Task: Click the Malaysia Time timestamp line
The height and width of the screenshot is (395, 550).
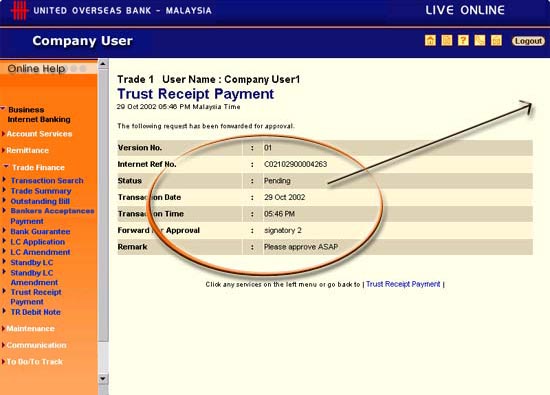Action: click(179, 107)
